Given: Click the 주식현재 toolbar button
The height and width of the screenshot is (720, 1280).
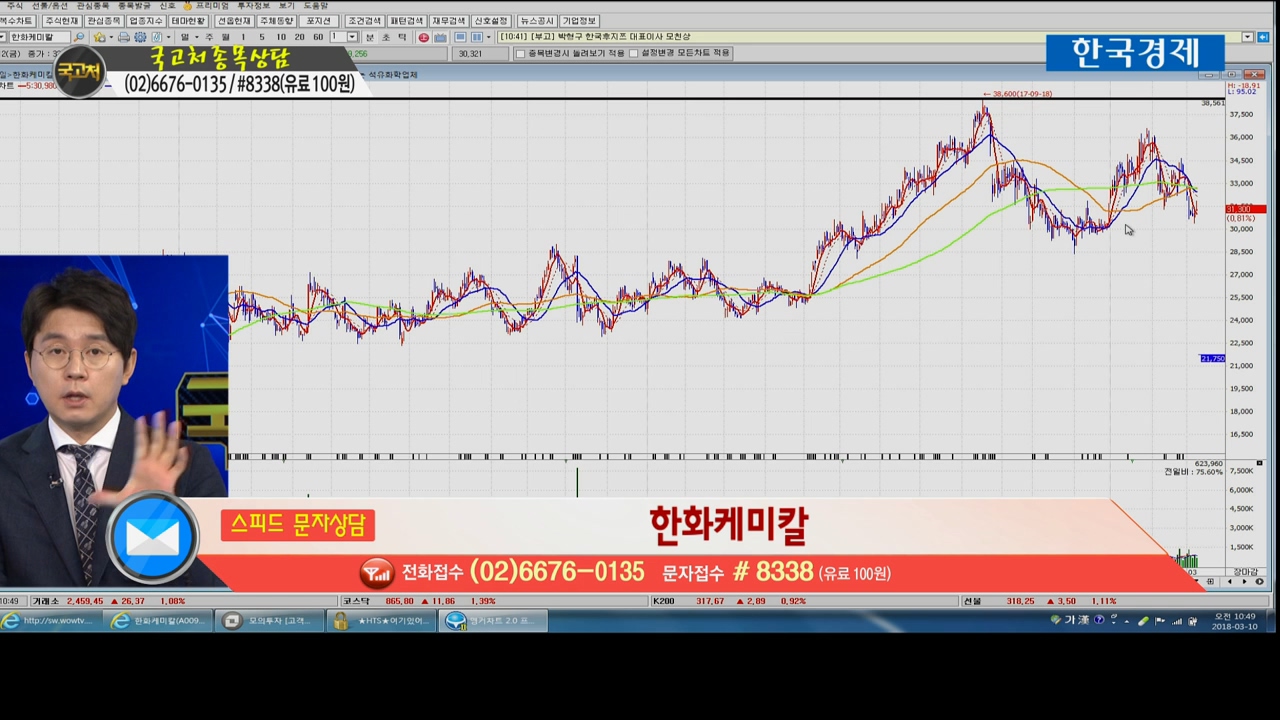Looking at the screenshot, I should click(62, 21).
